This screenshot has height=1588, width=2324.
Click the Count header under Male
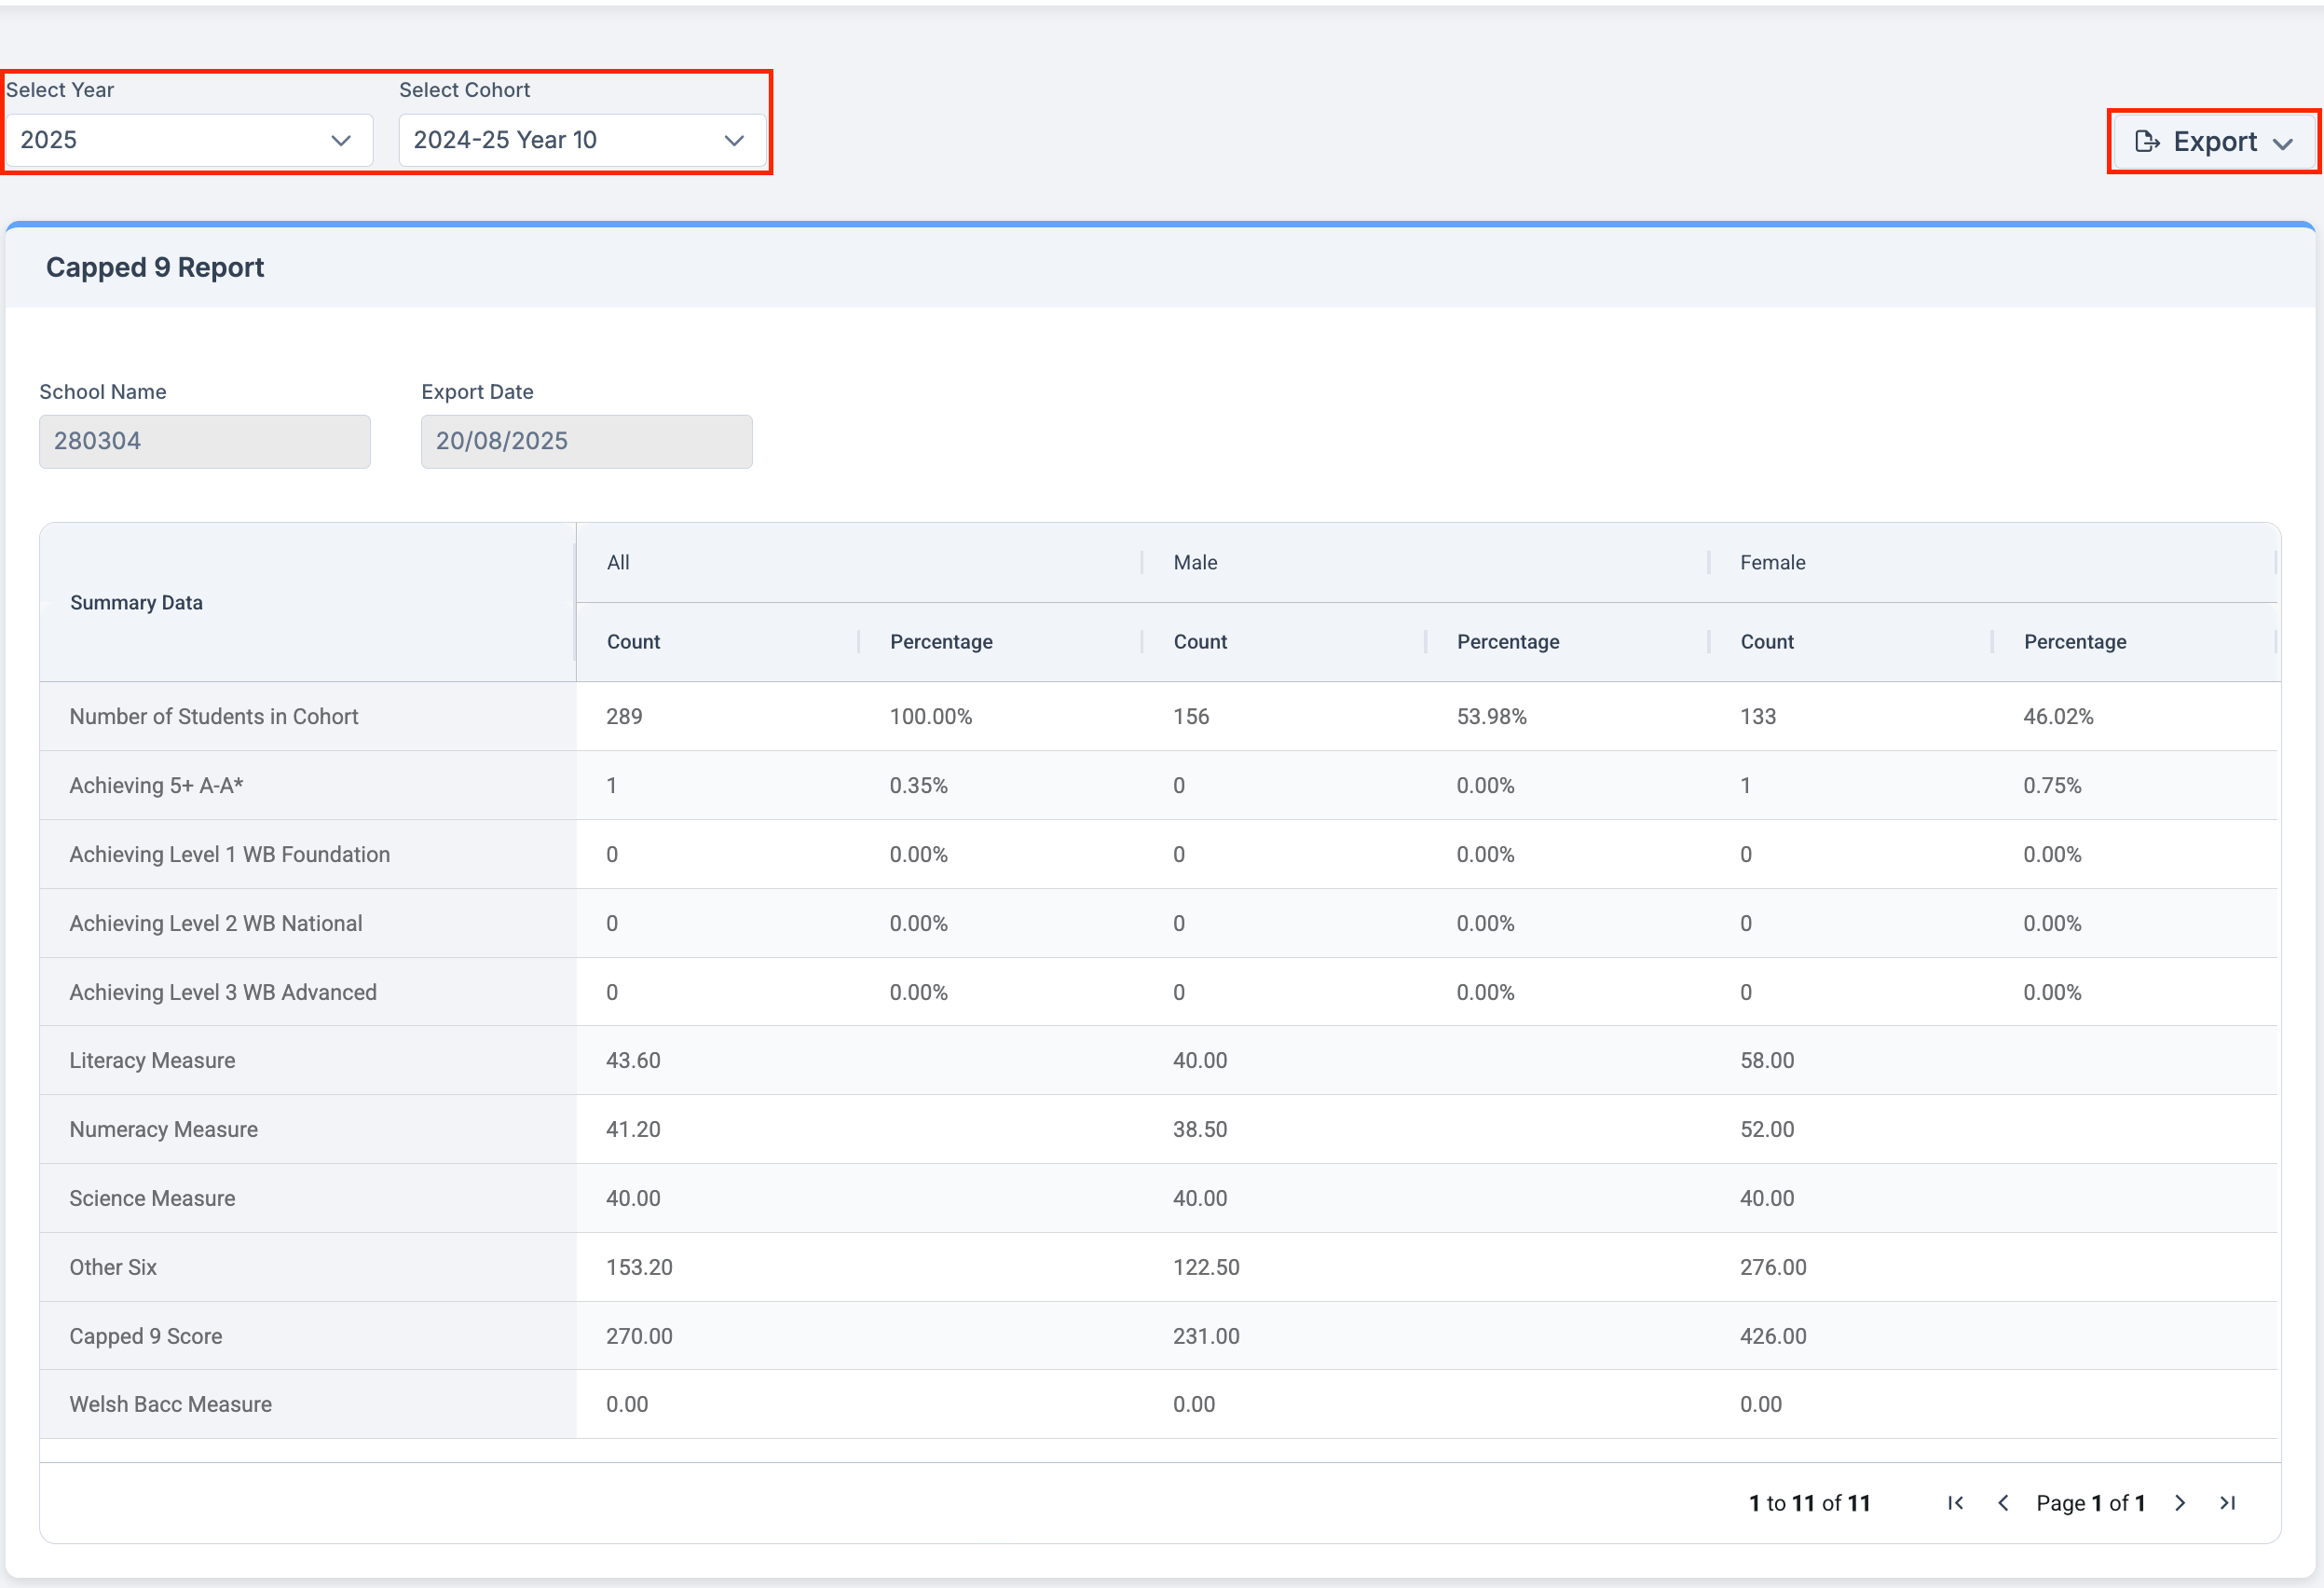tap(1199, 642)
